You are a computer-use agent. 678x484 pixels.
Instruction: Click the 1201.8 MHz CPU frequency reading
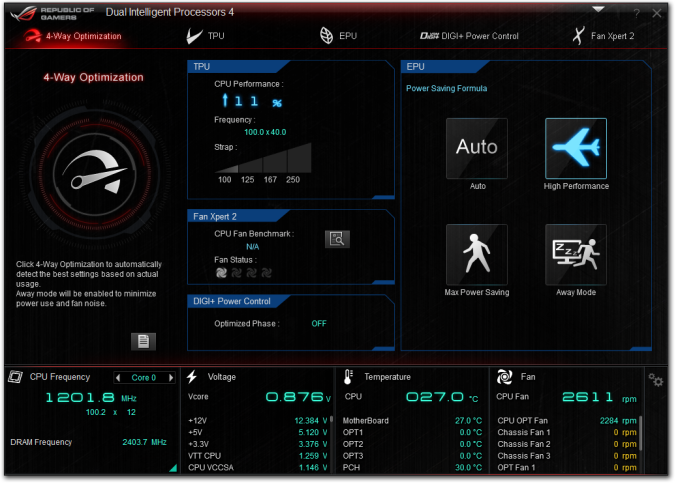(91, 397)
